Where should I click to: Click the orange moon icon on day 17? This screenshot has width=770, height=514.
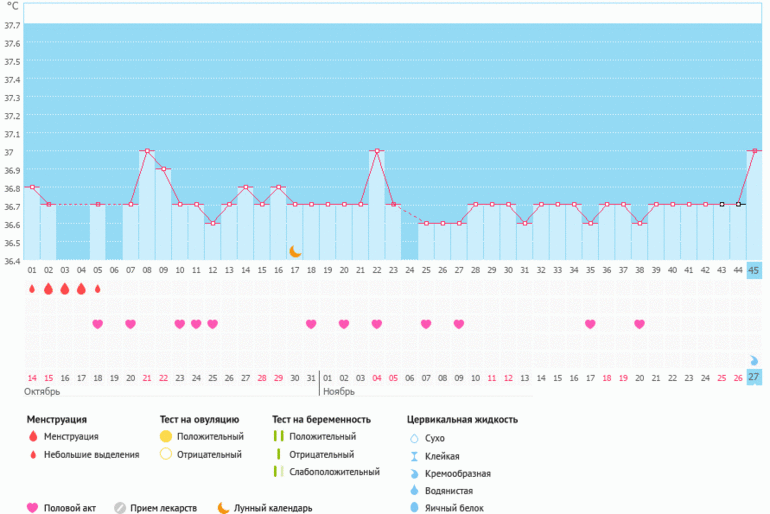tap(295, 252)
